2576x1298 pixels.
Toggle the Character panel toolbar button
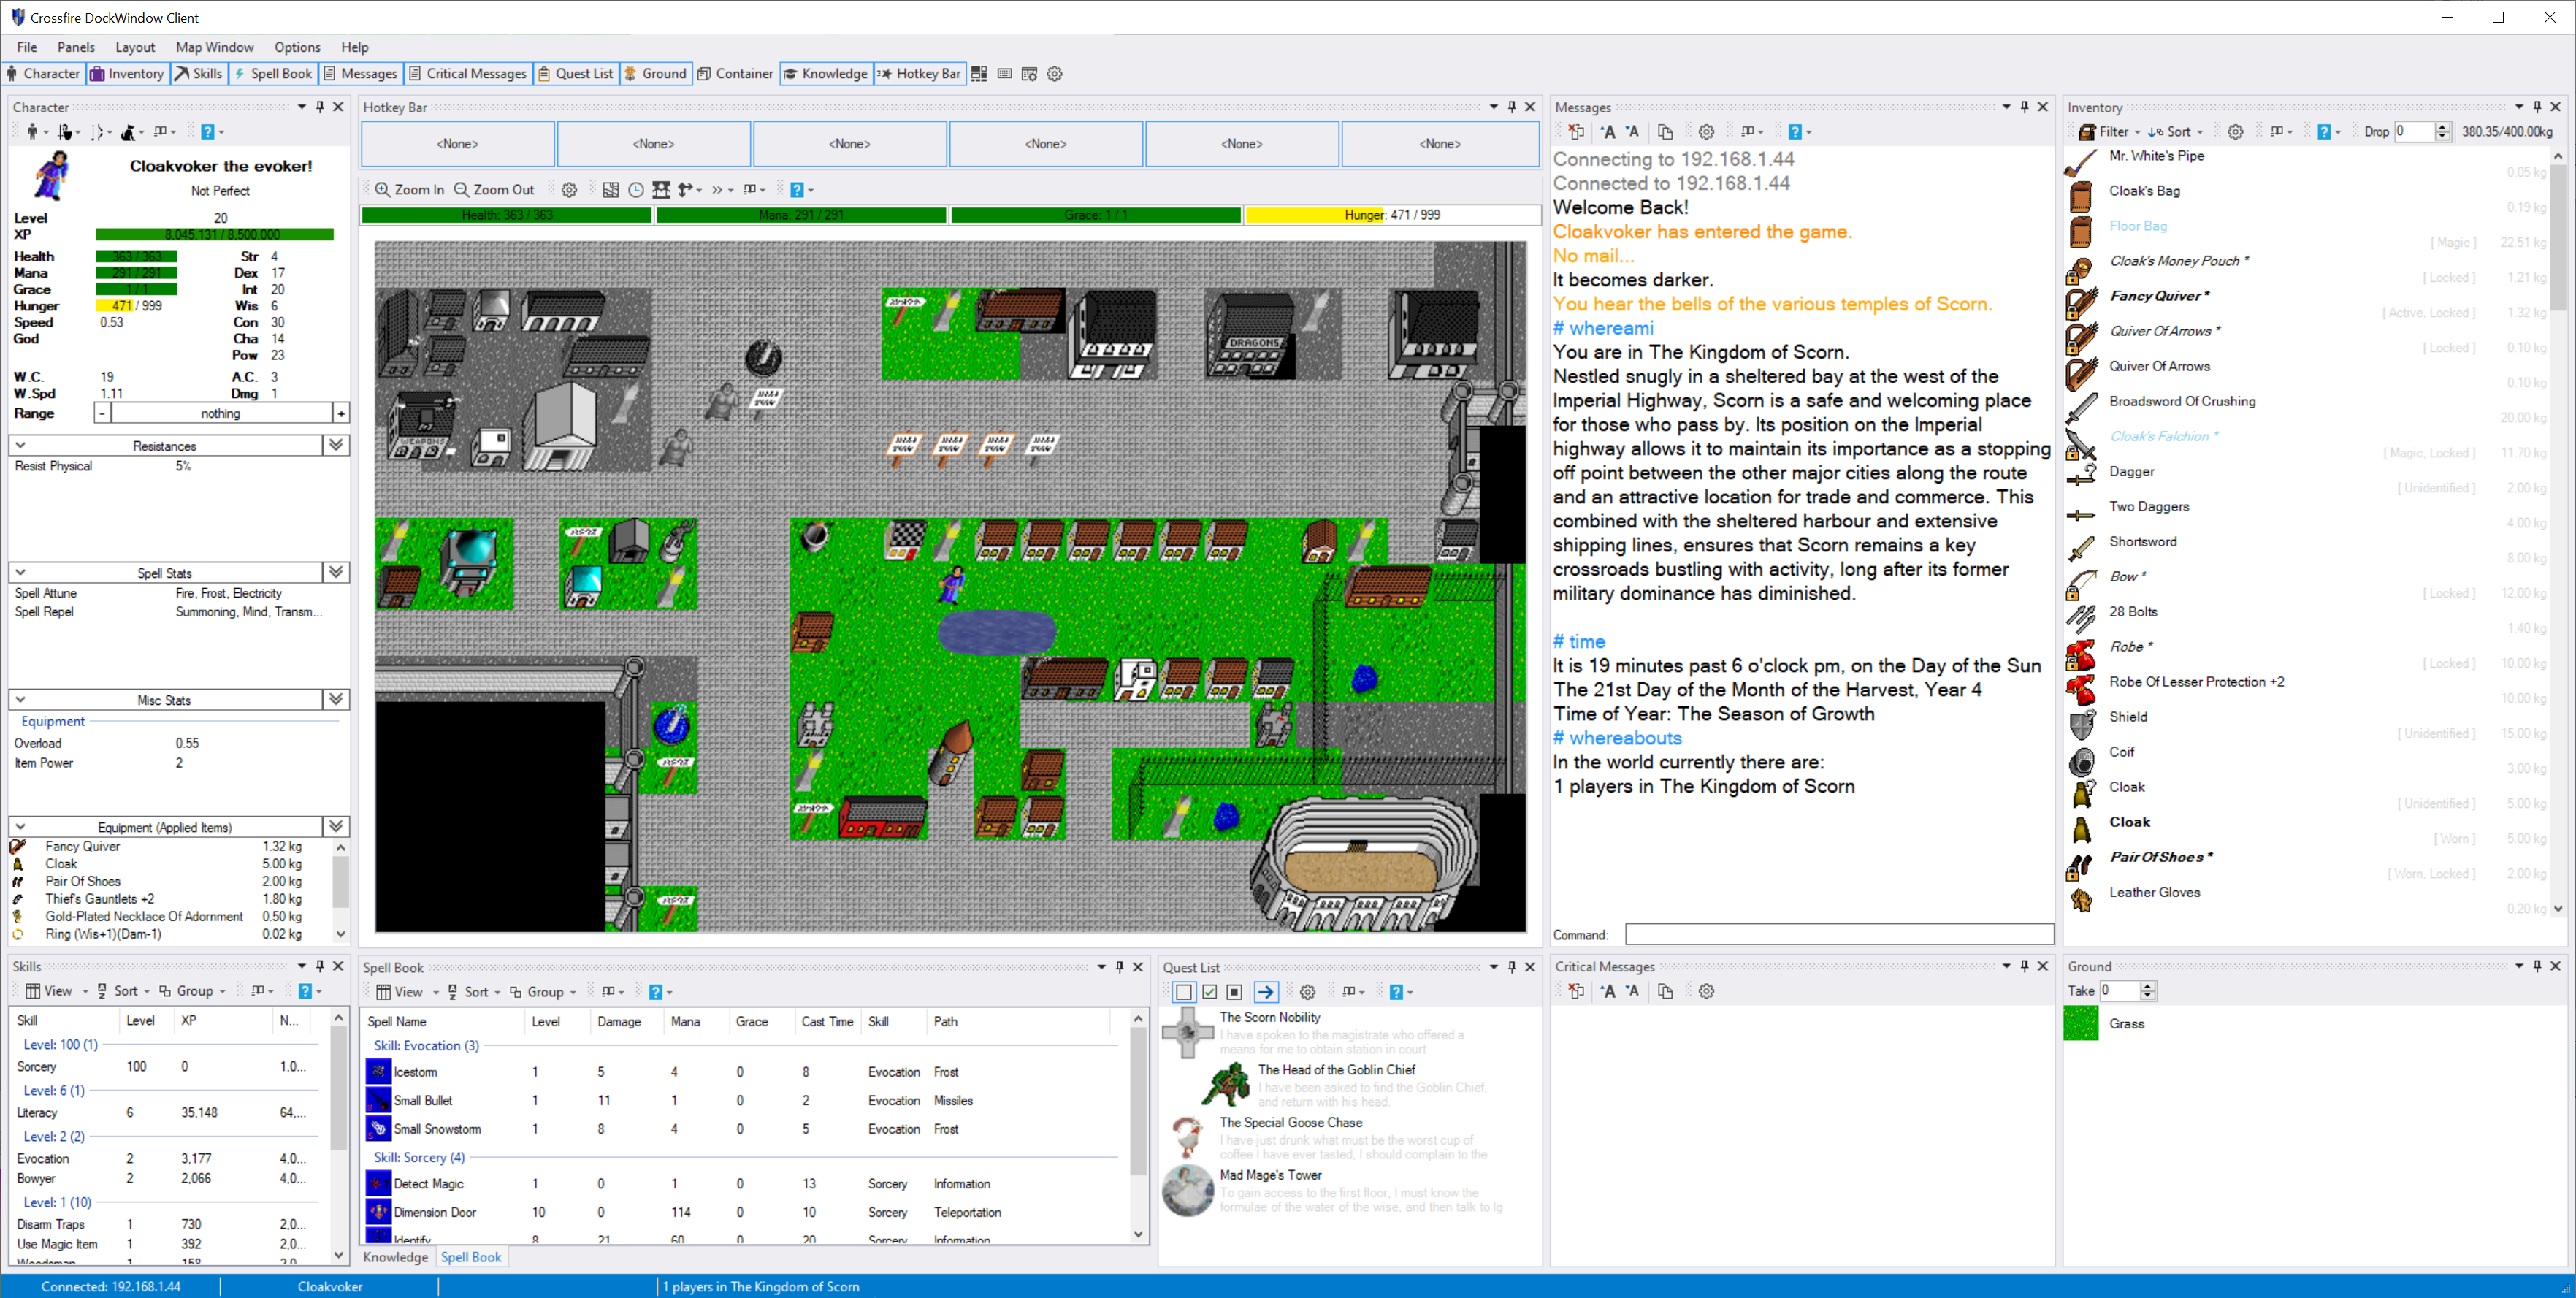coord(43,73)
